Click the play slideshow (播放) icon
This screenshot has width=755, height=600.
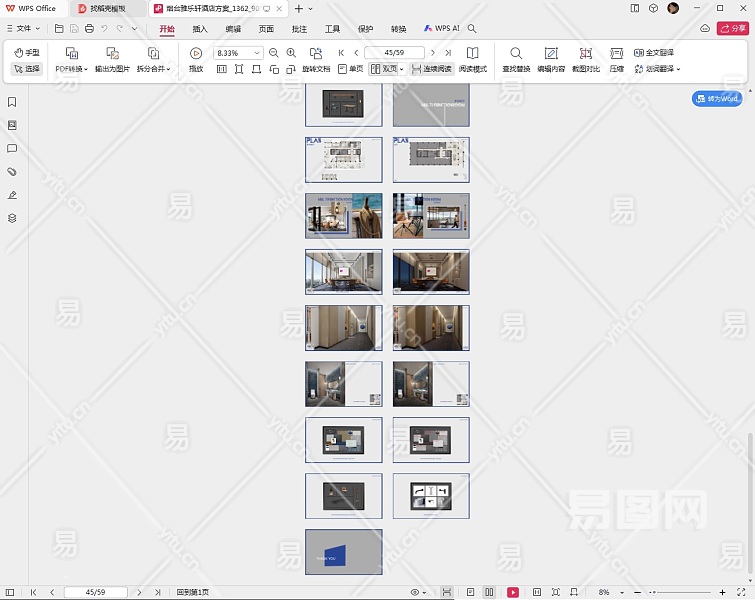coord(196,53)
